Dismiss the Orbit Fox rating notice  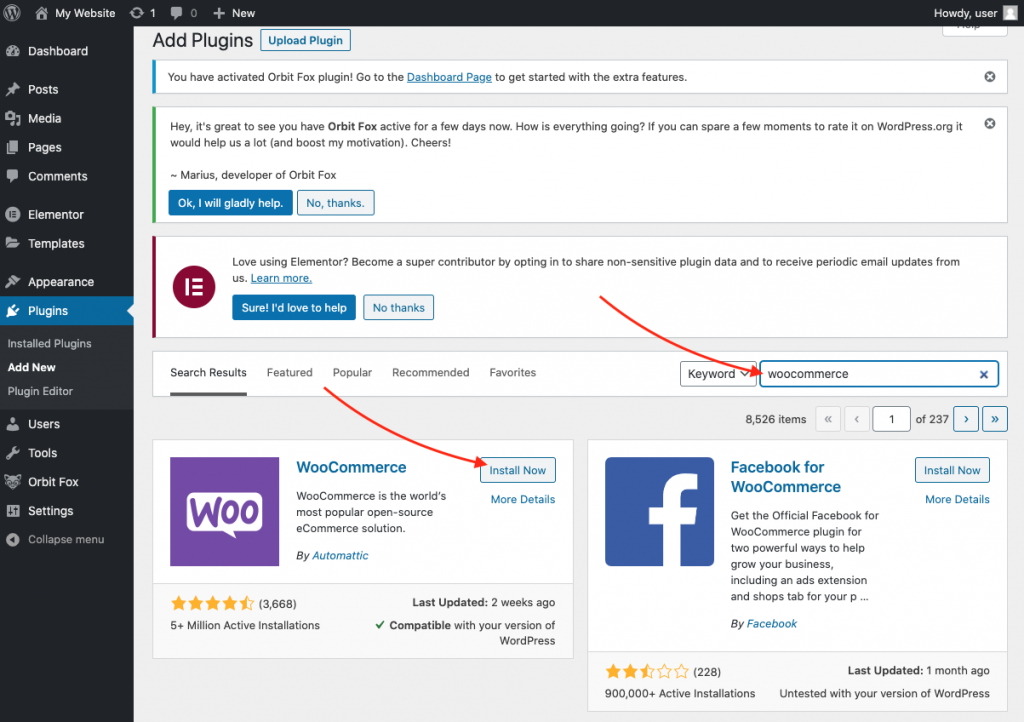tap(990, 123)
